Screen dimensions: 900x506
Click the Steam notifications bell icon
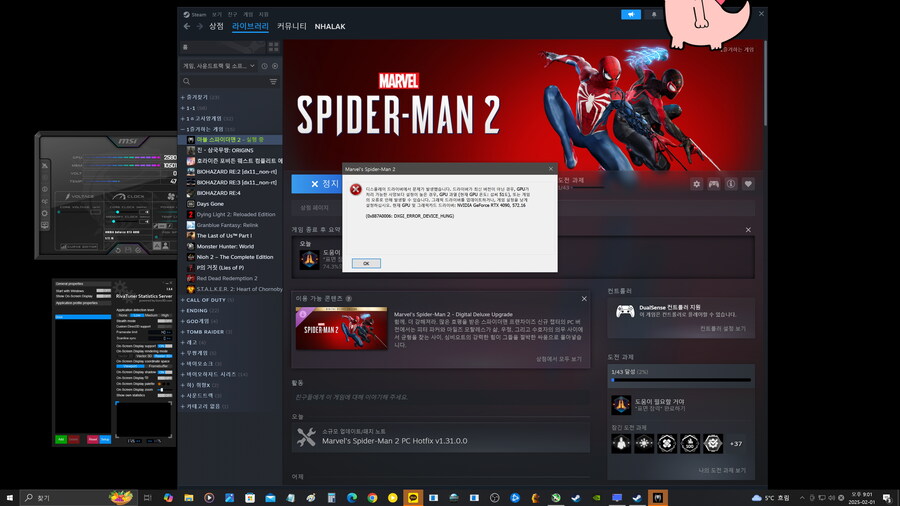pos(655,14)
